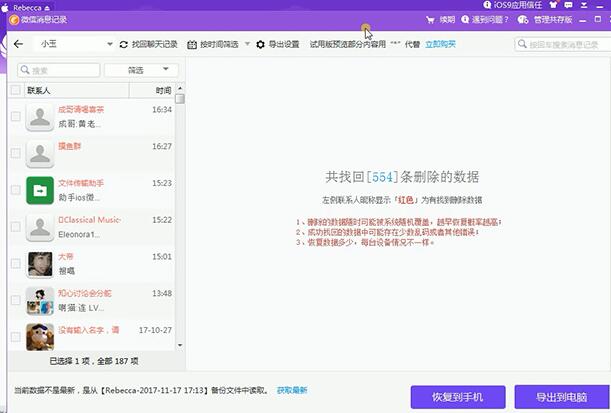Screen dimensions: 611x413
Task: Click the 立即购买 buy now link
Action: (440, 45)
